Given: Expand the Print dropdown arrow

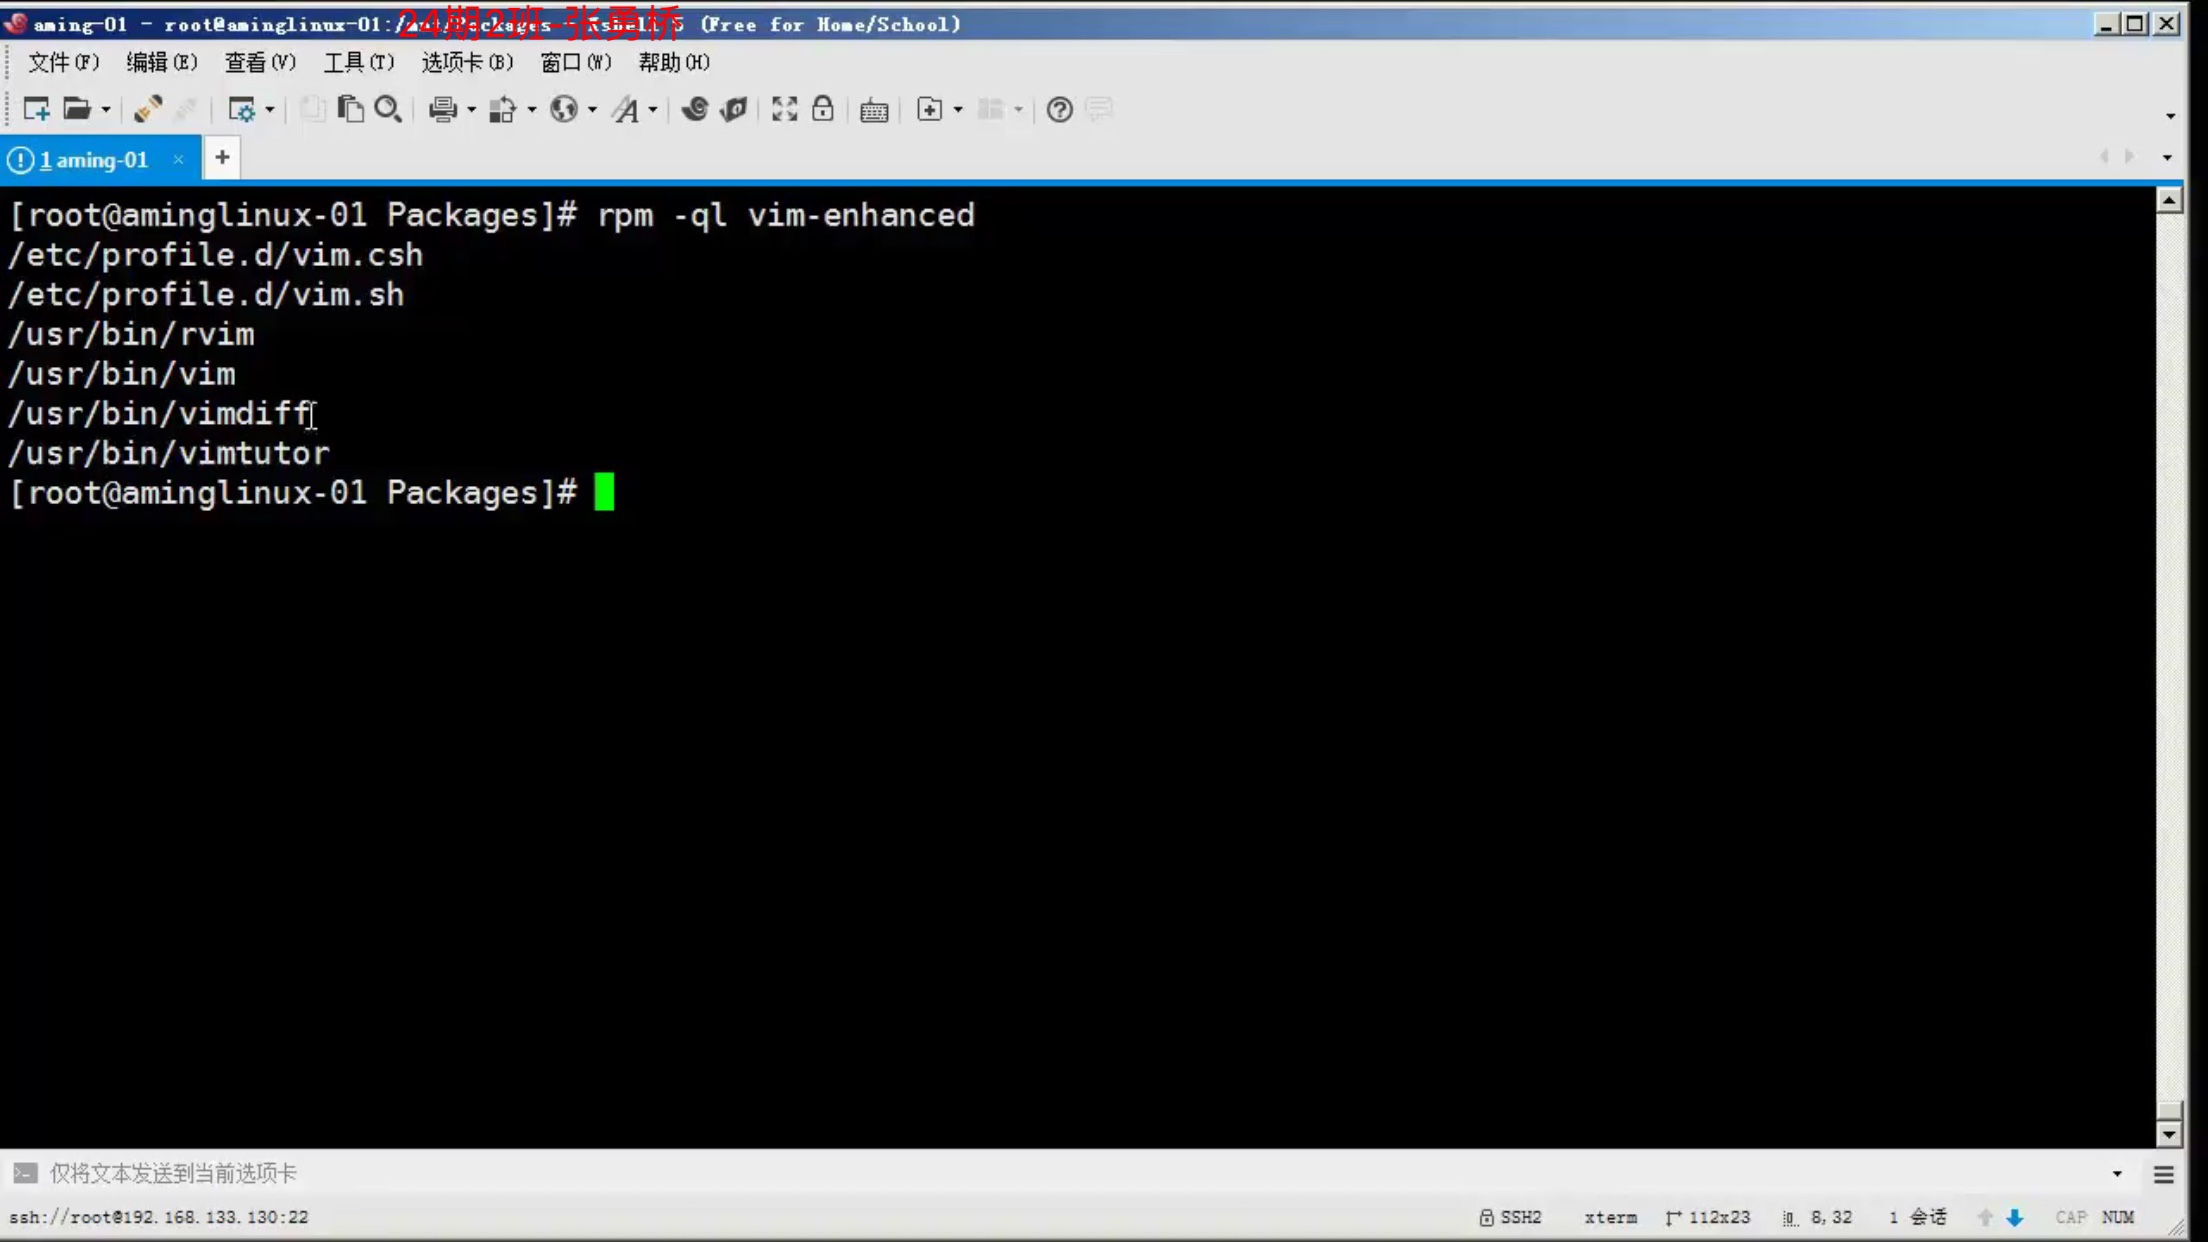Looking at the screenshot, I should tap(471, 110).
